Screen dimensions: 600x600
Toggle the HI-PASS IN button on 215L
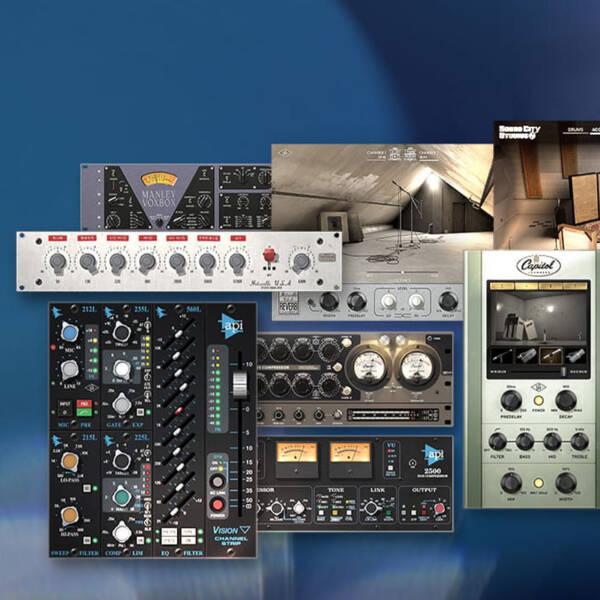87,540
